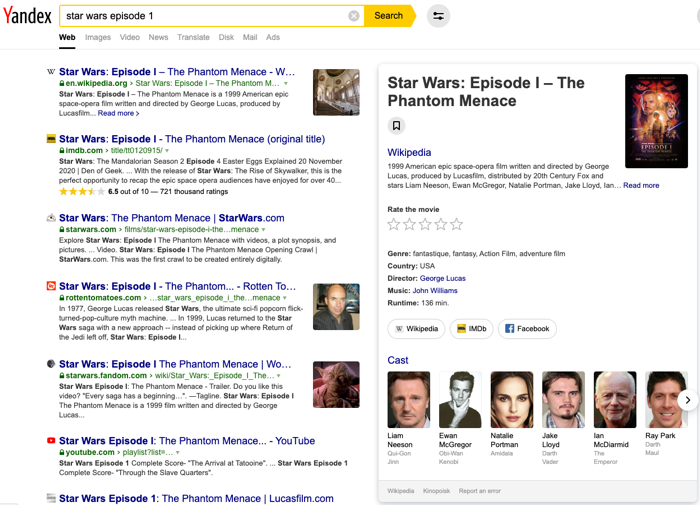Rate the movie one star
This screenshot has width=700, height=505.
(x=393, y=224)
